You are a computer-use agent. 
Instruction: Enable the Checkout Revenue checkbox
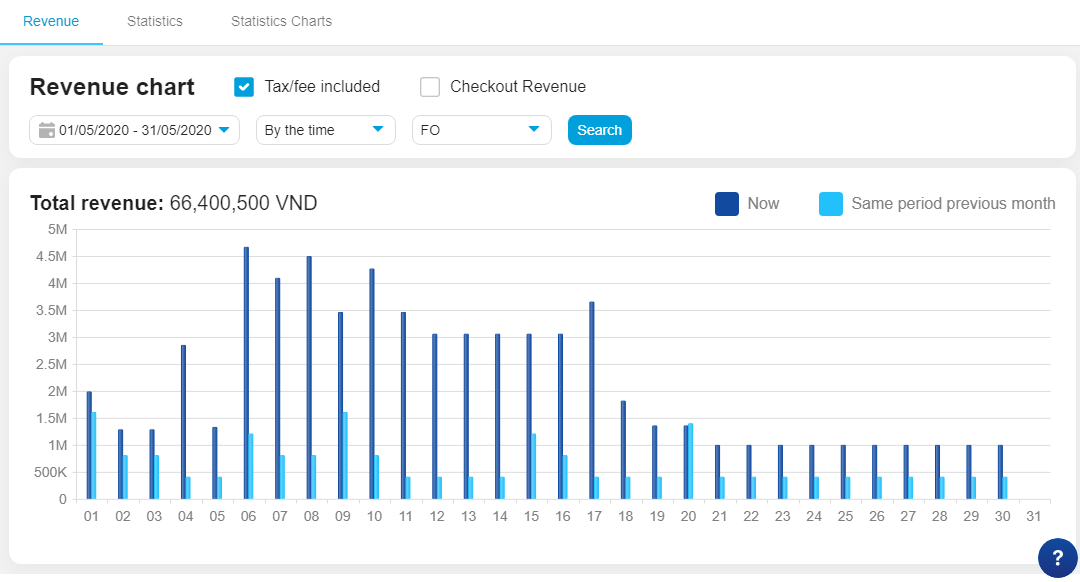pyautogui.click(x=430, y=87)
